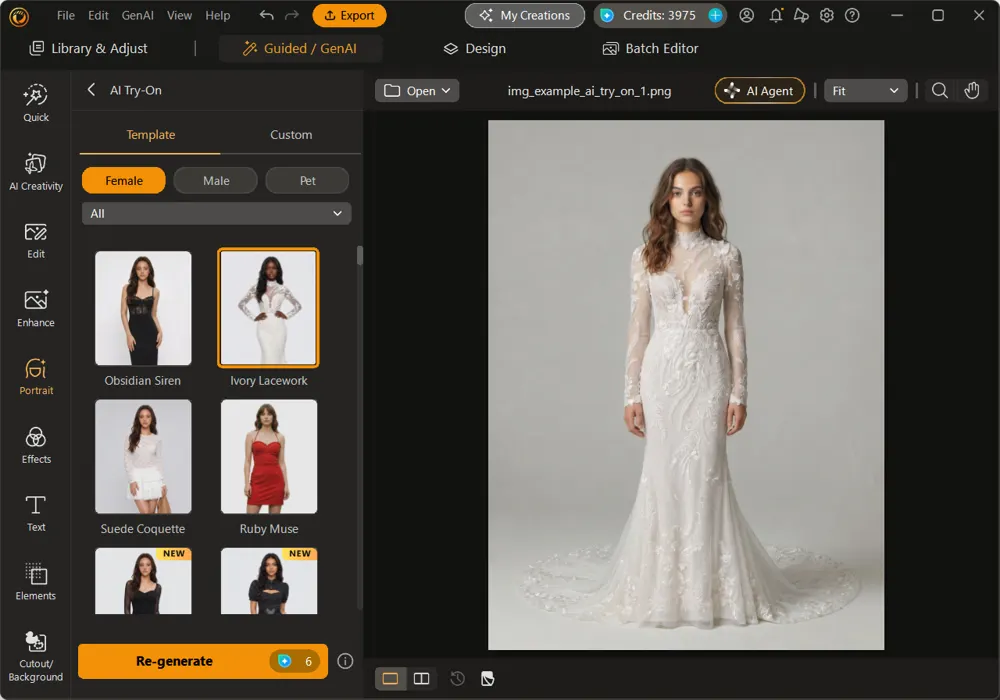1000x700 pixels.
Task: Select the Male category
Action: tap(216, 180)
